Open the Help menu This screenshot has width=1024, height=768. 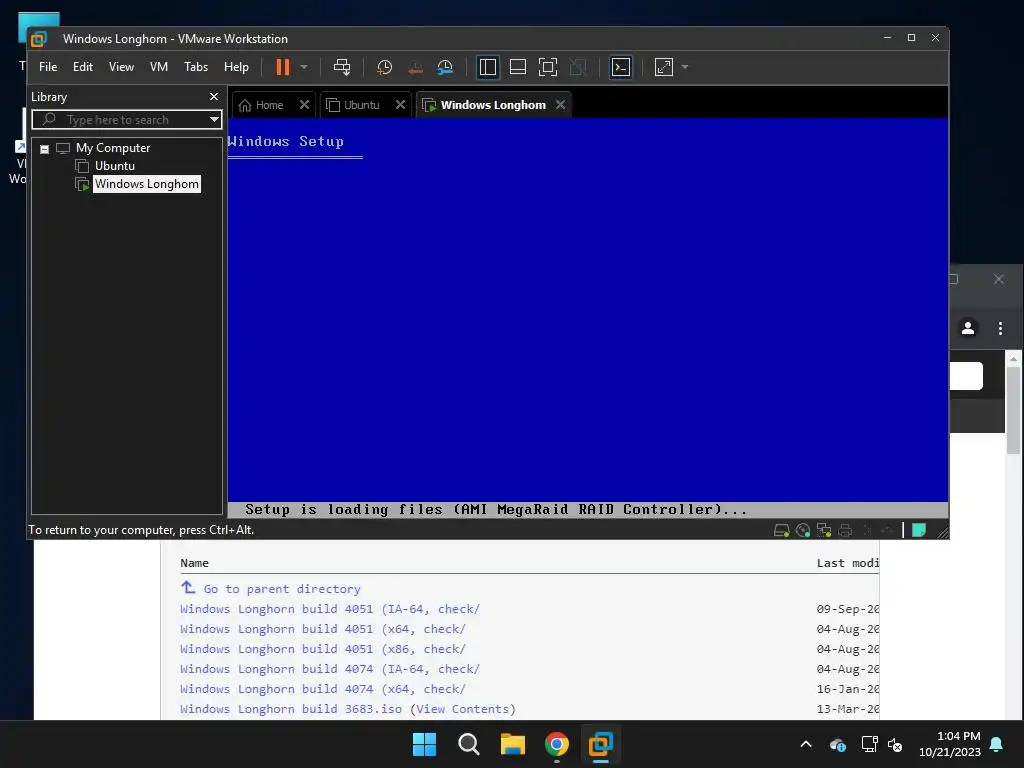click(236, 67)
